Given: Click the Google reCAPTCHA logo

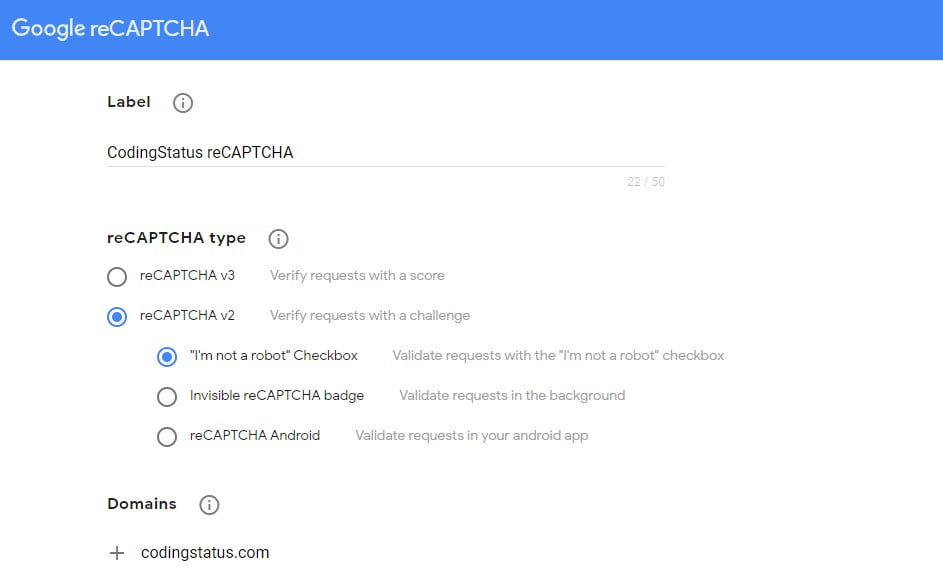Looking at the screenshot, I should (110, 29).
